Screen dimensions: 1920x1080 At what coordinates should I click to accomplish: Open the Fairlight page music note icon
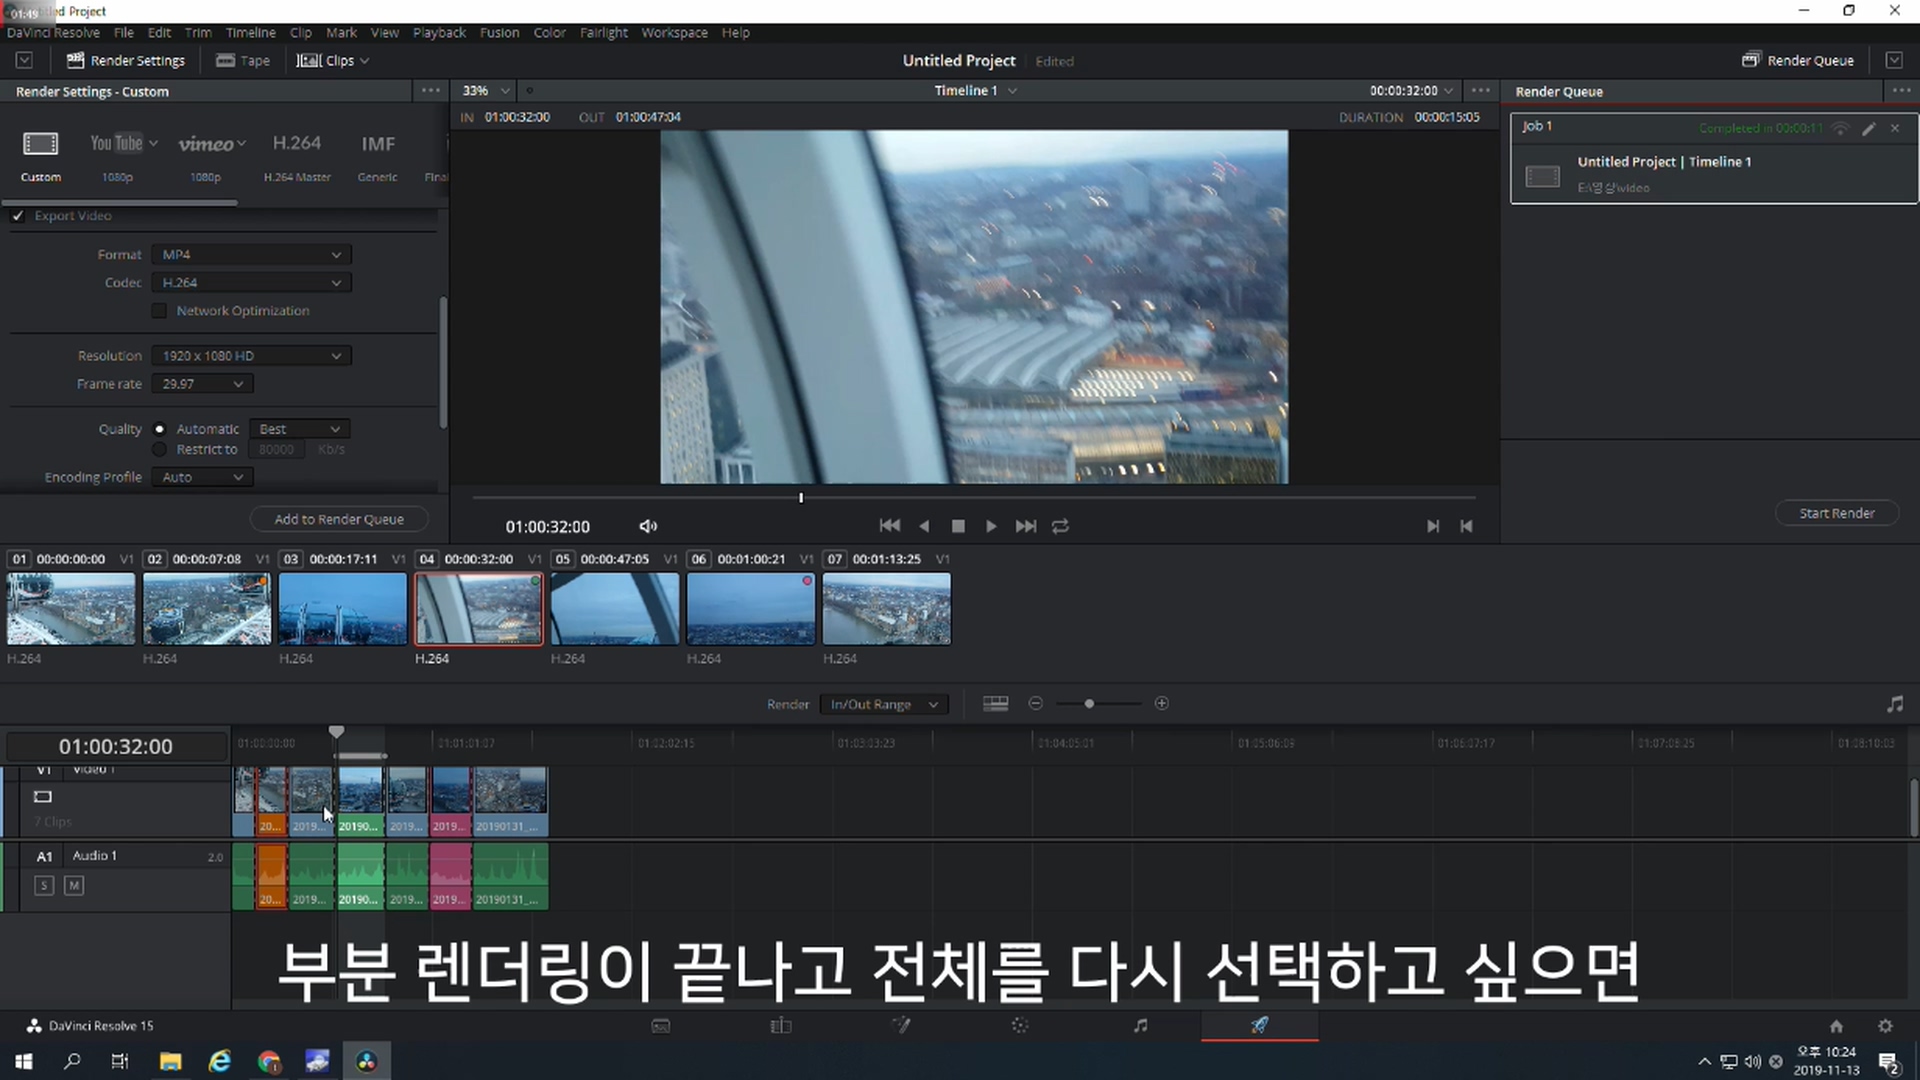(x=1140, y=1025)
